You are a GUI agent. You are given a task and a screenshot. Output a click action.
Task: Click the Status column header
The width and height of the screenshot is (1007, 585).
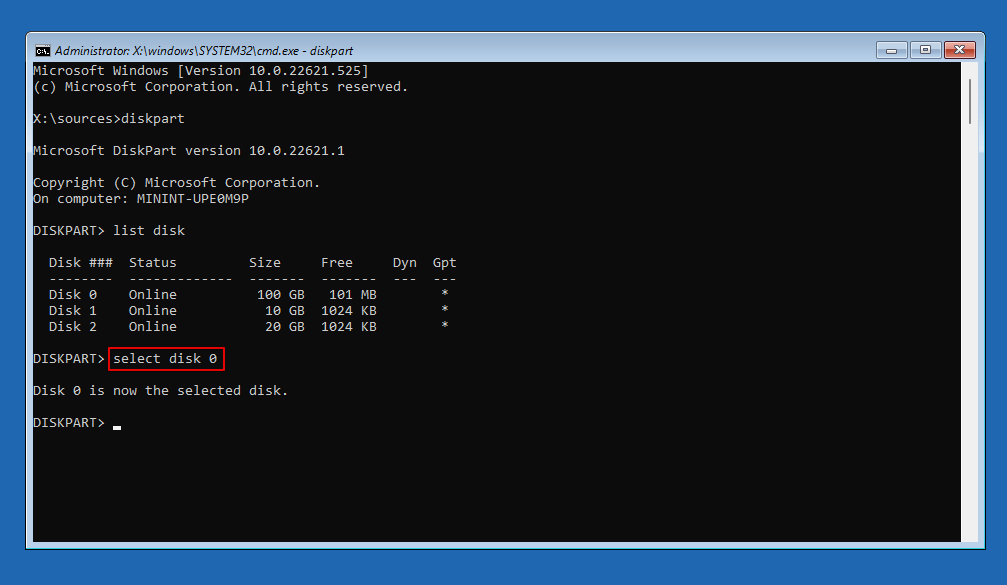pyautogui.click(x=153, y=263)
